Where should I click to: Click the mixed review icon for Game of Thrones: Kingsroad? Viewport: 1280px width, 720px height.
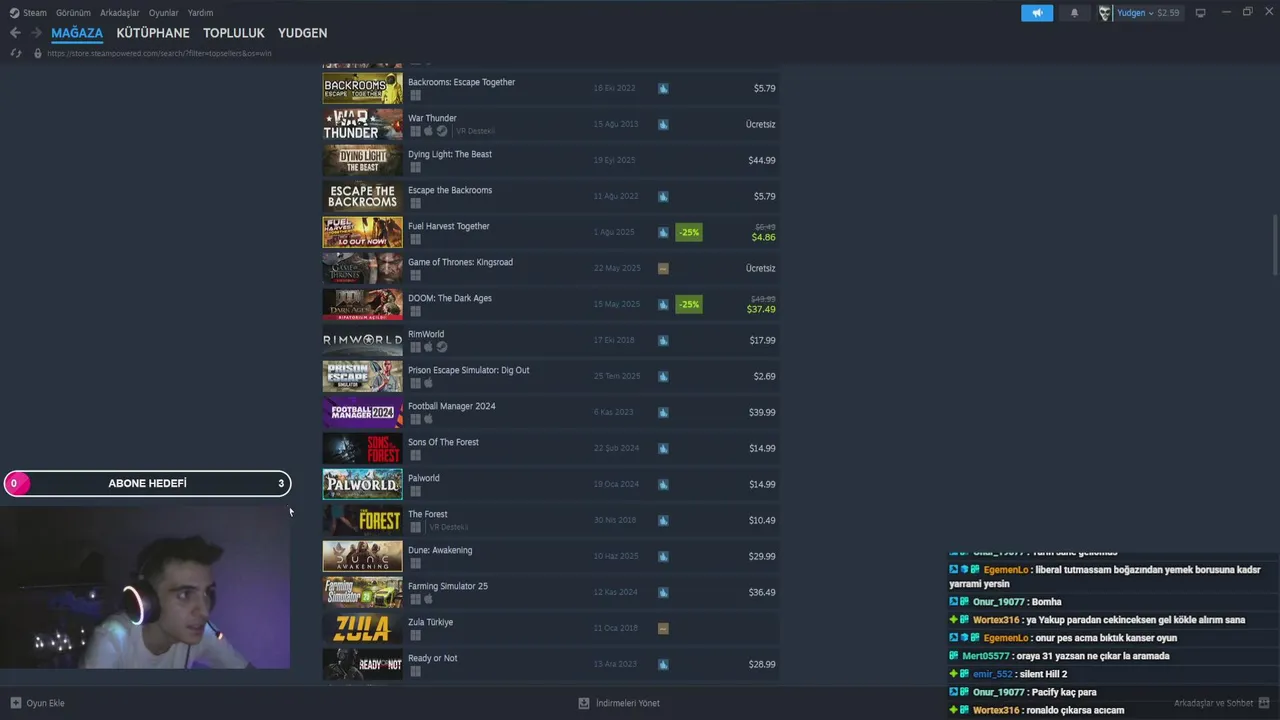coord(663,268)
